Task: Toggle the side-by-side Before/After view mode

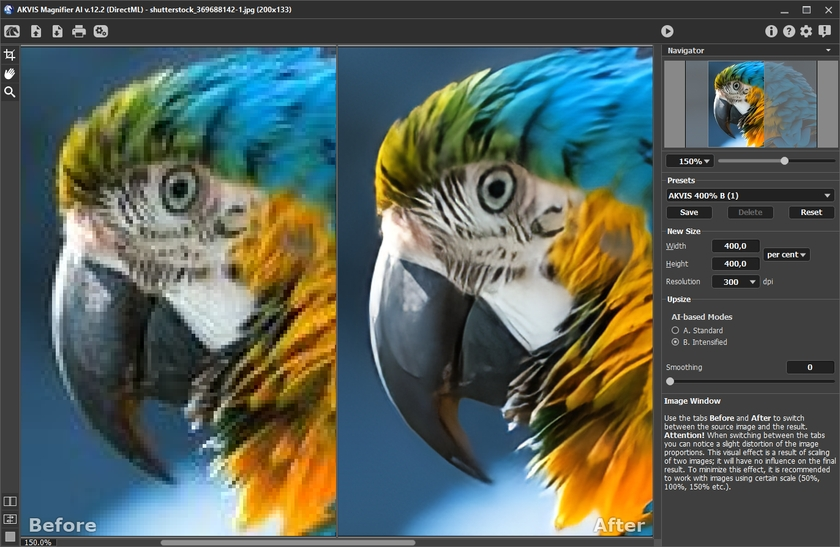Action: 10,501
